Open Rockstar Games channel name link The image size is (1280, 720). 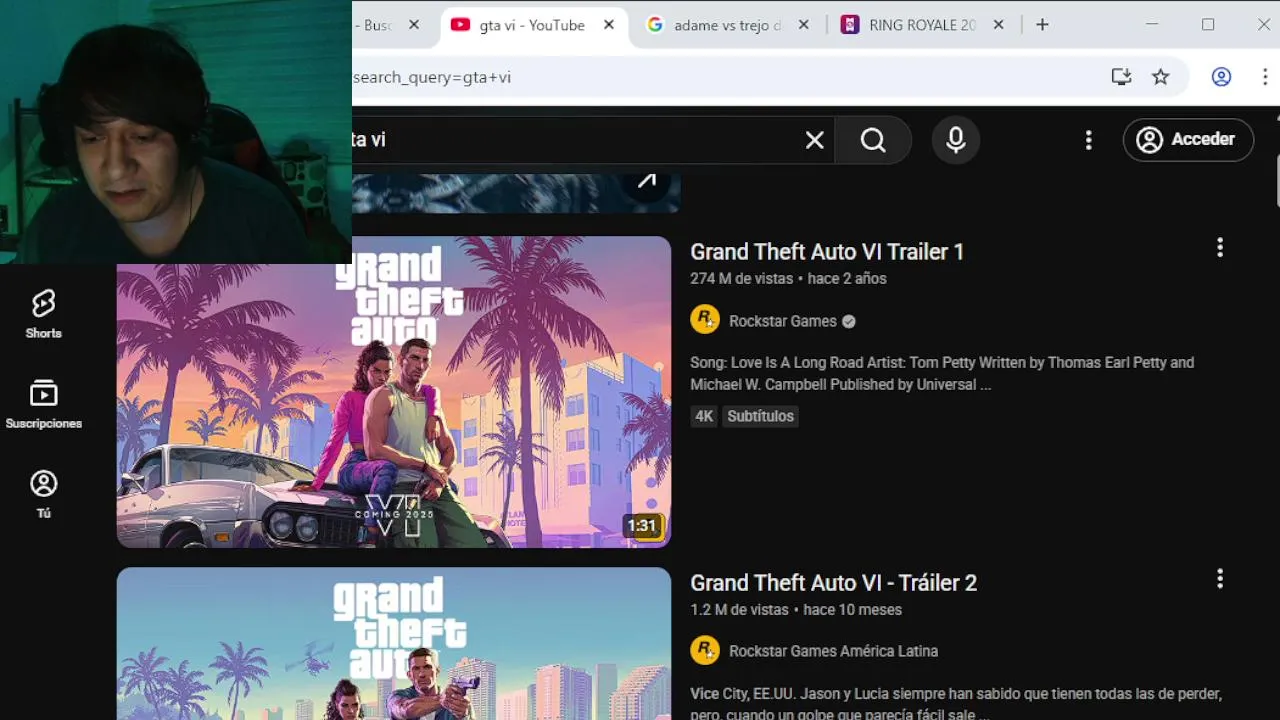pyautogui.click(x=783, y=321)
